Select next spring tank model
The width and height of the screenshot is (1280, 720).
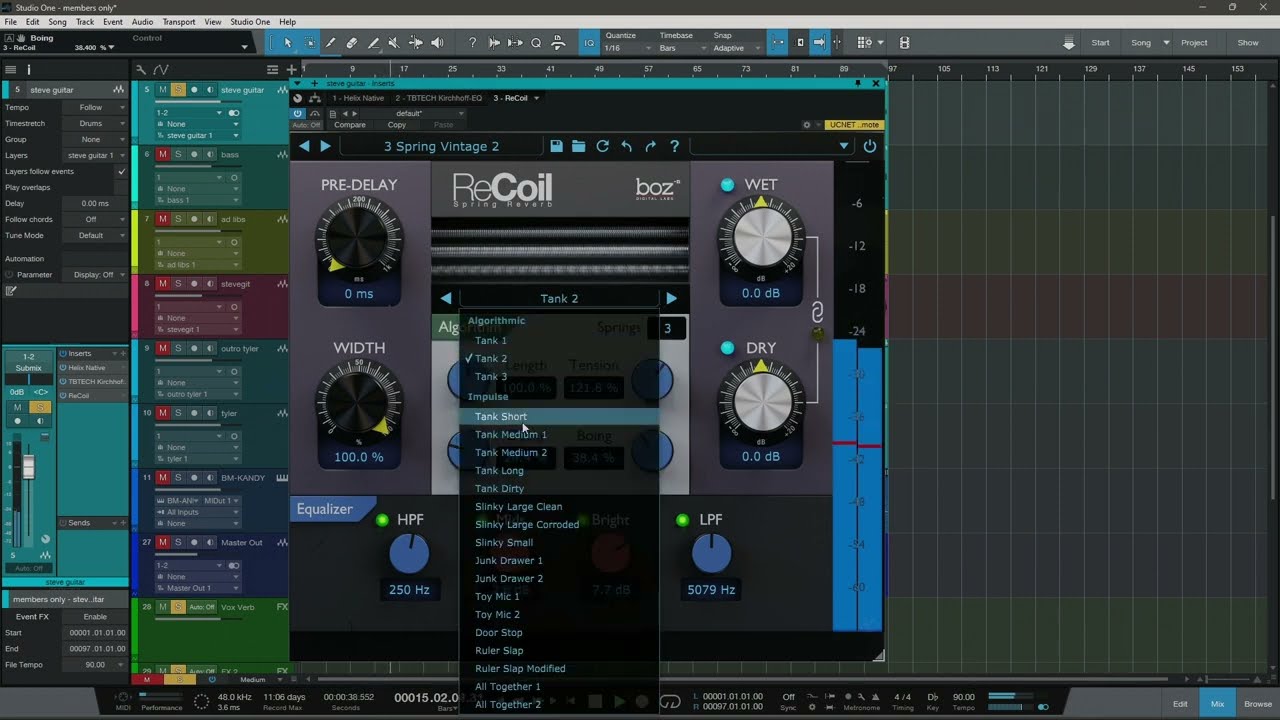[x=671, y=298]
